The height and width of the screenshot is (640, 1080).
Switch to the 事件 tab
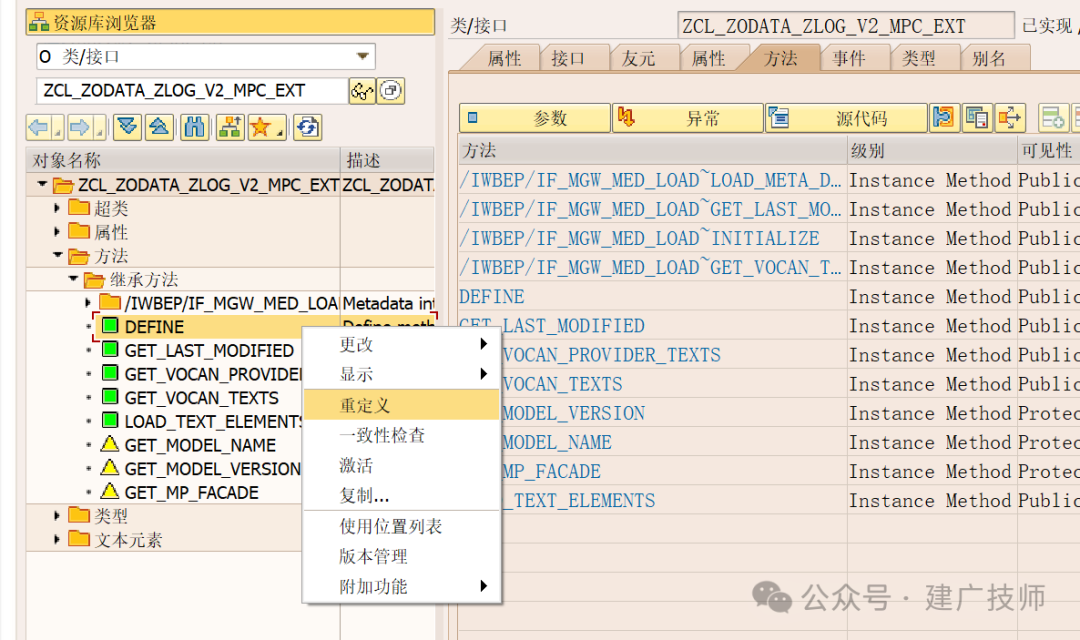click(849, 59)
